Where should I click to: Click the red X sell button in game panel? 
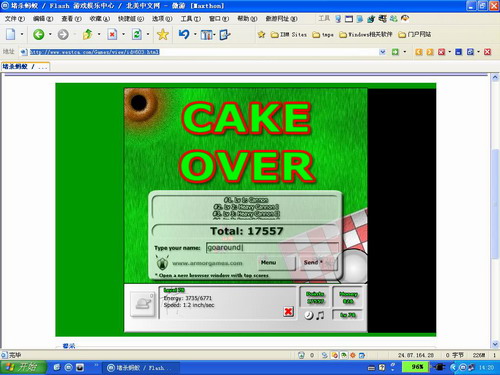[288, 311]
